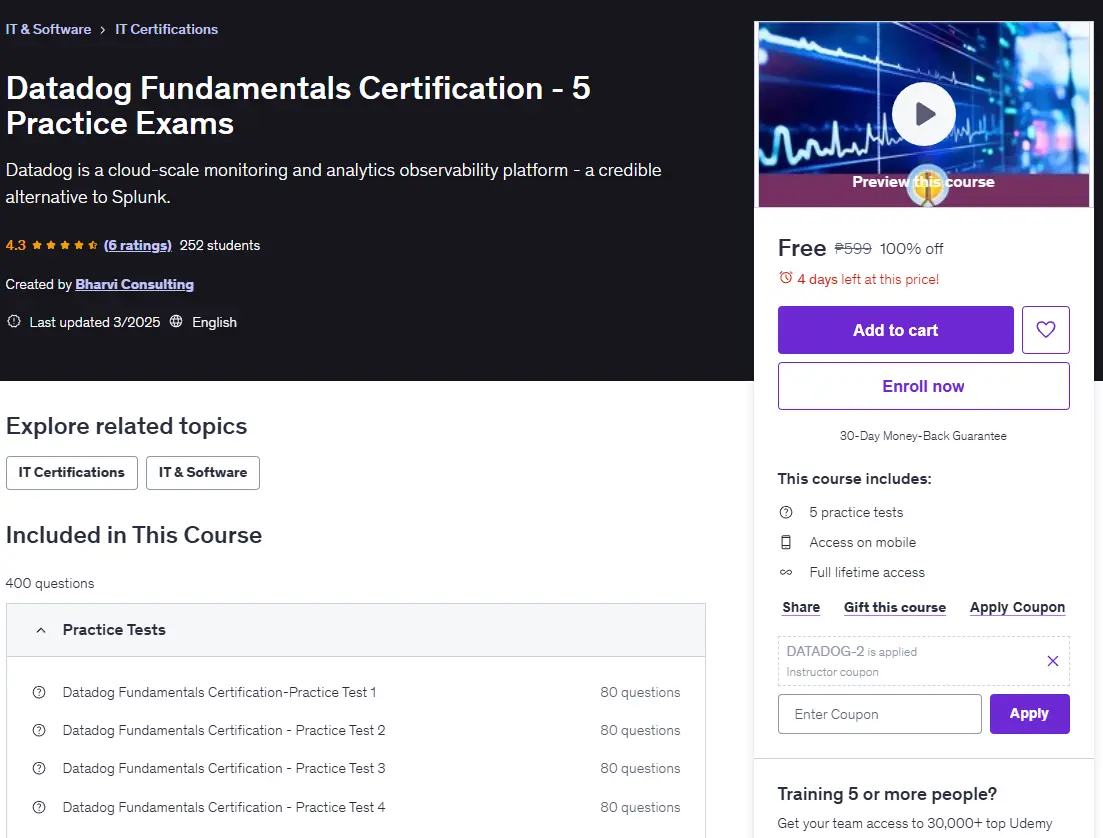This screenshot has height=838, width=1103.
Task: Click the Add to cart button
Action: [895, 330]
